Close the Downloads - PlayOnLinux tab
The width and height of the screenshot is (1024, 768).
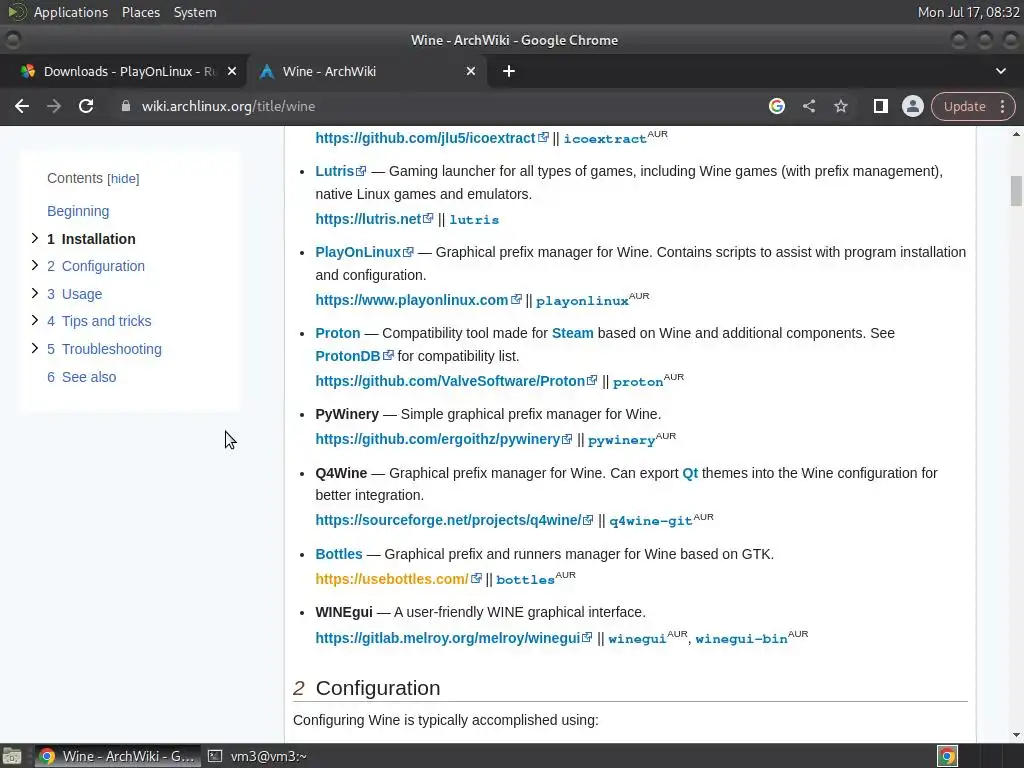pyautogui.click(x=232, y=71)
